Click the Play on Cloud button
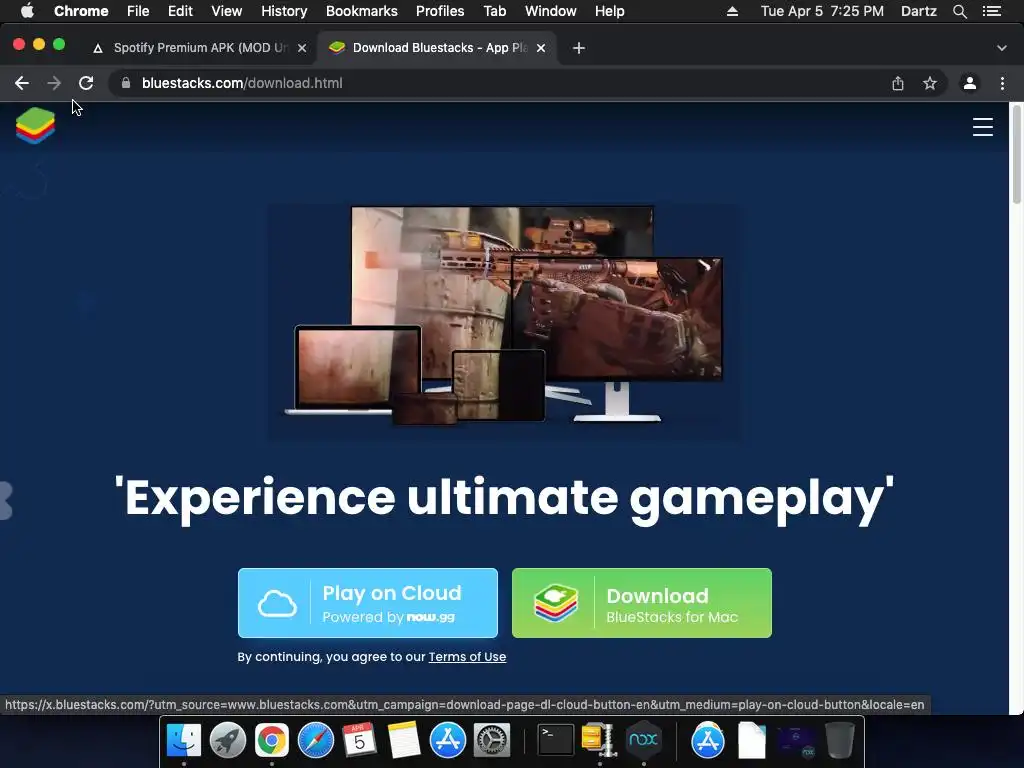 click(368, 603)
